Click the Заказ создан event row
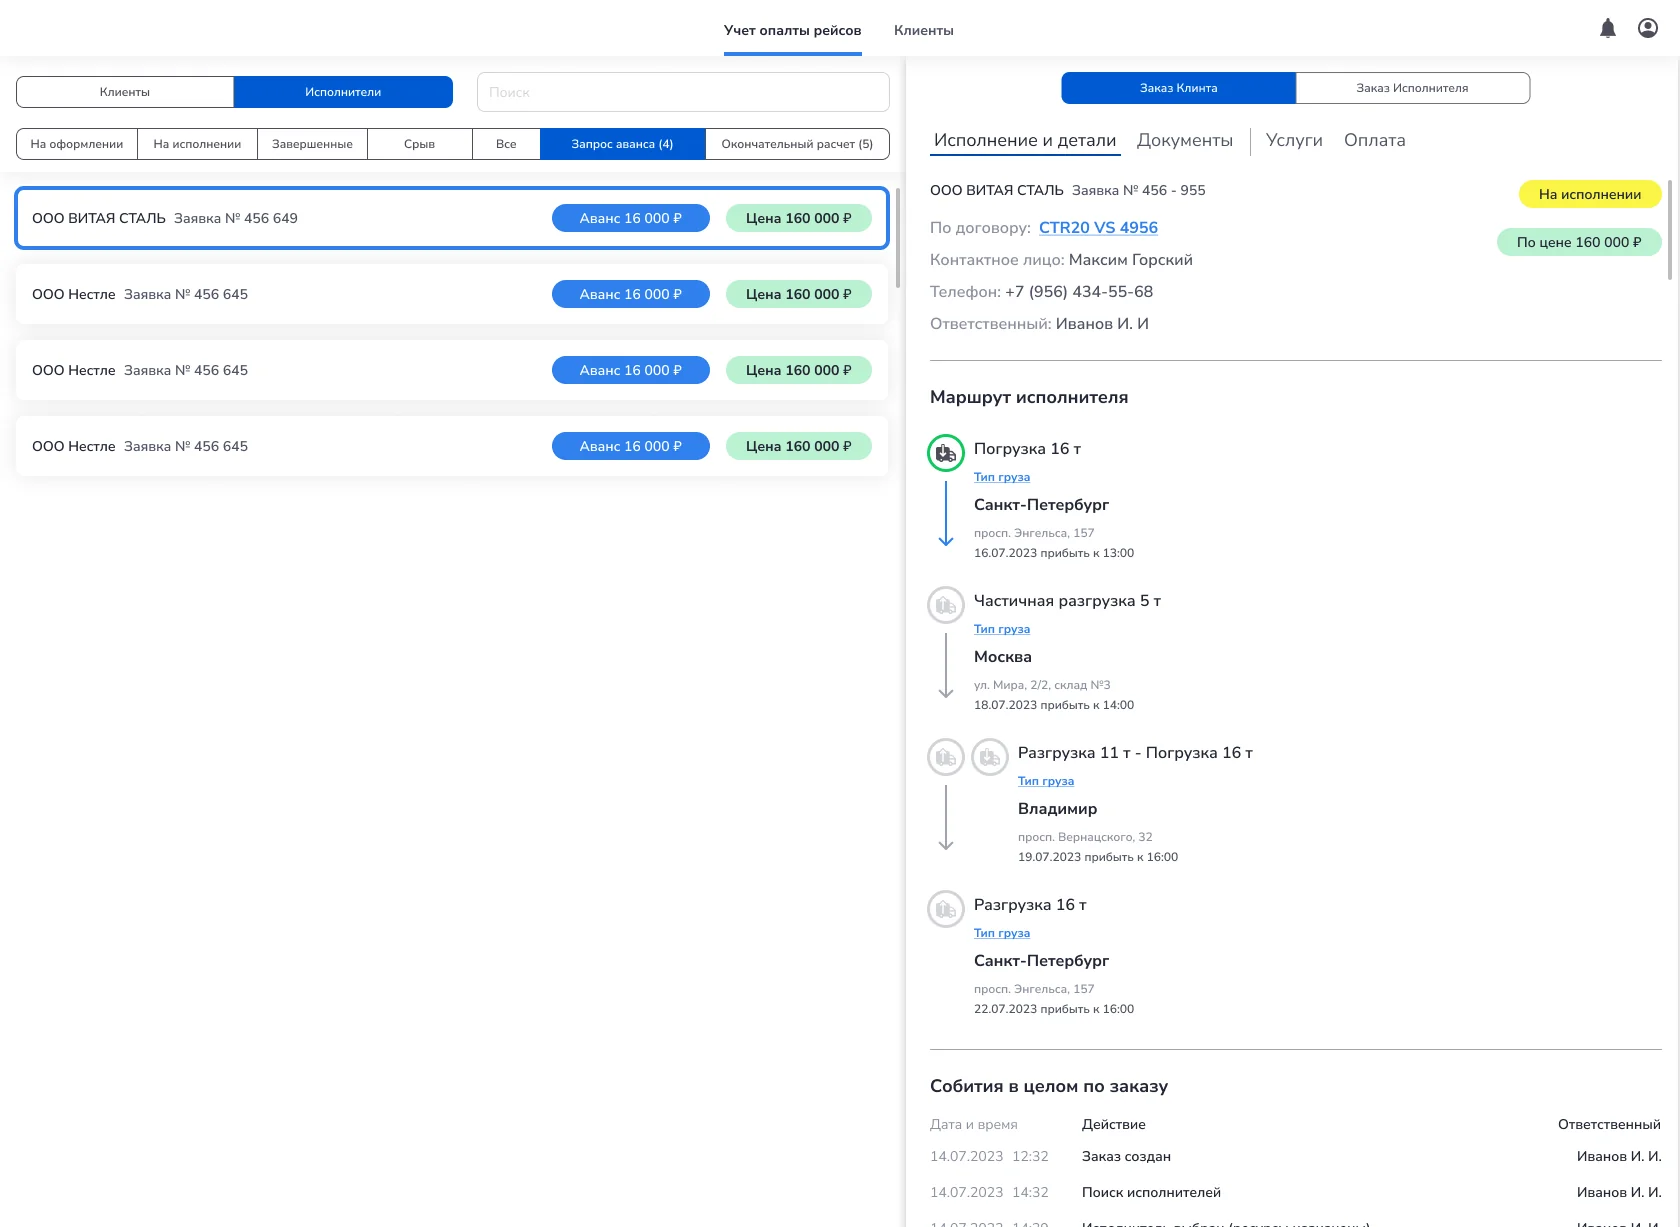Image resolution: width=1680 pixels, height=1227 pixels. click(1296, 1156)
